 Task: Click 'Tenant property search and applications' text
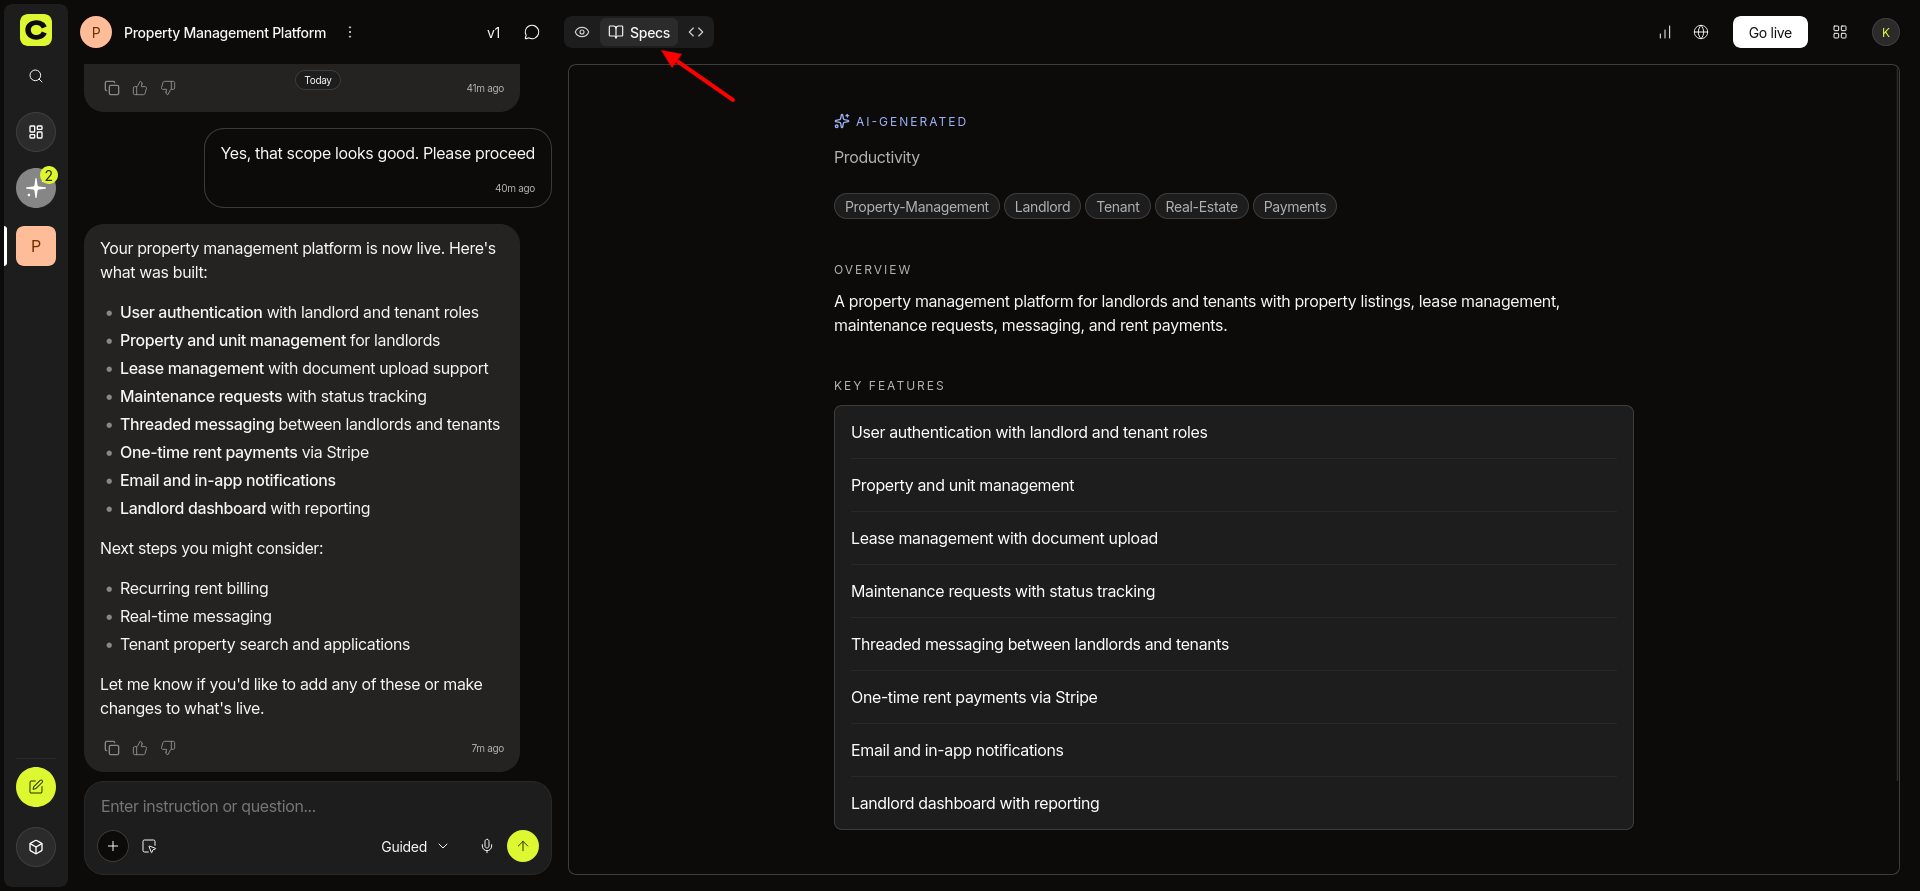pyautogui.click(x=265, y=644)
